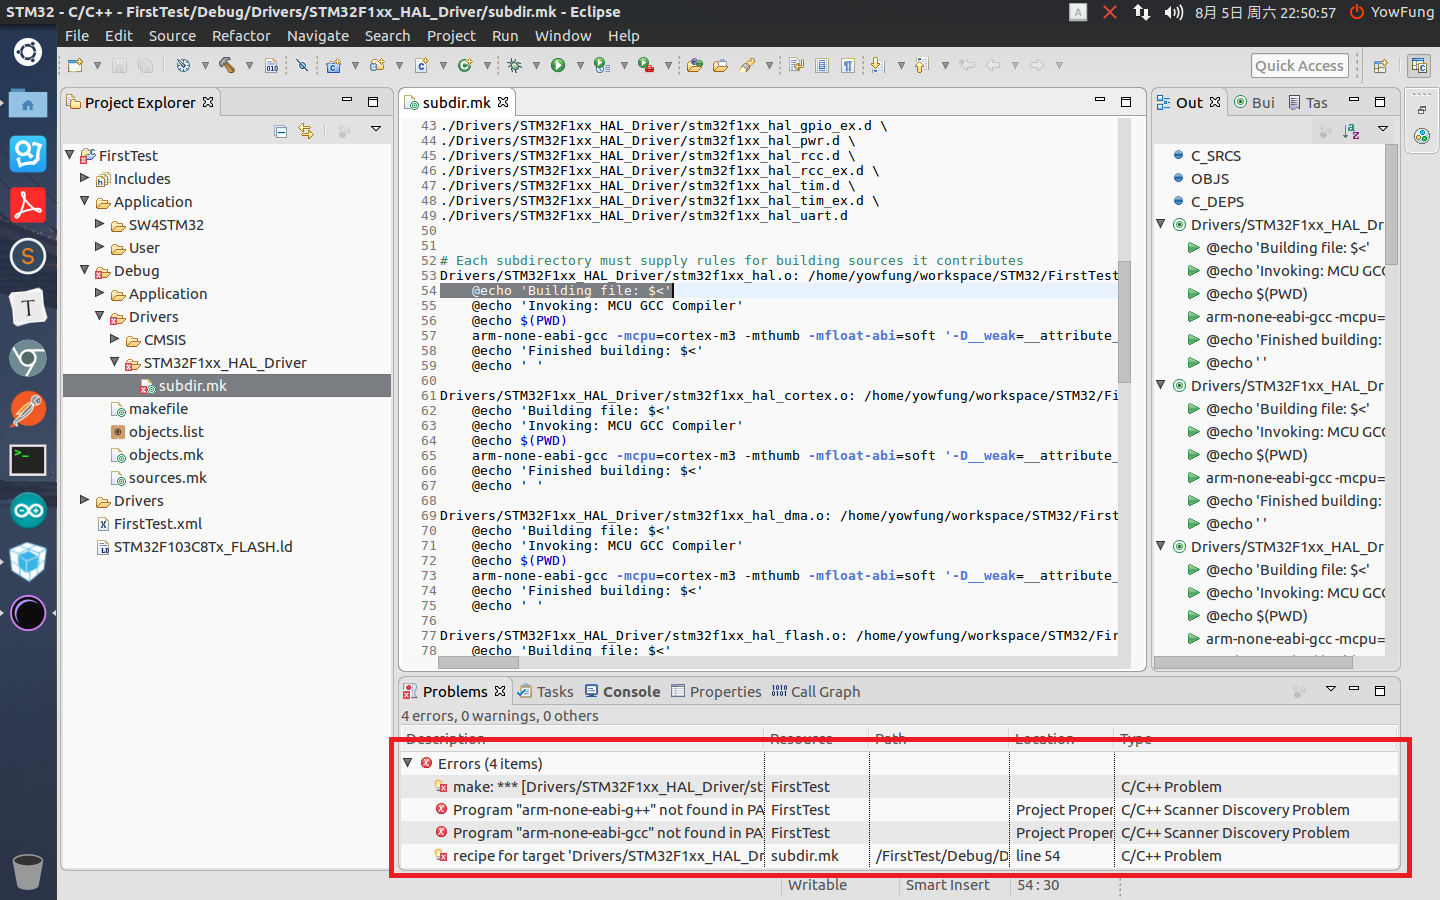Click the Build hammer toolbar icon

[227, 65]
